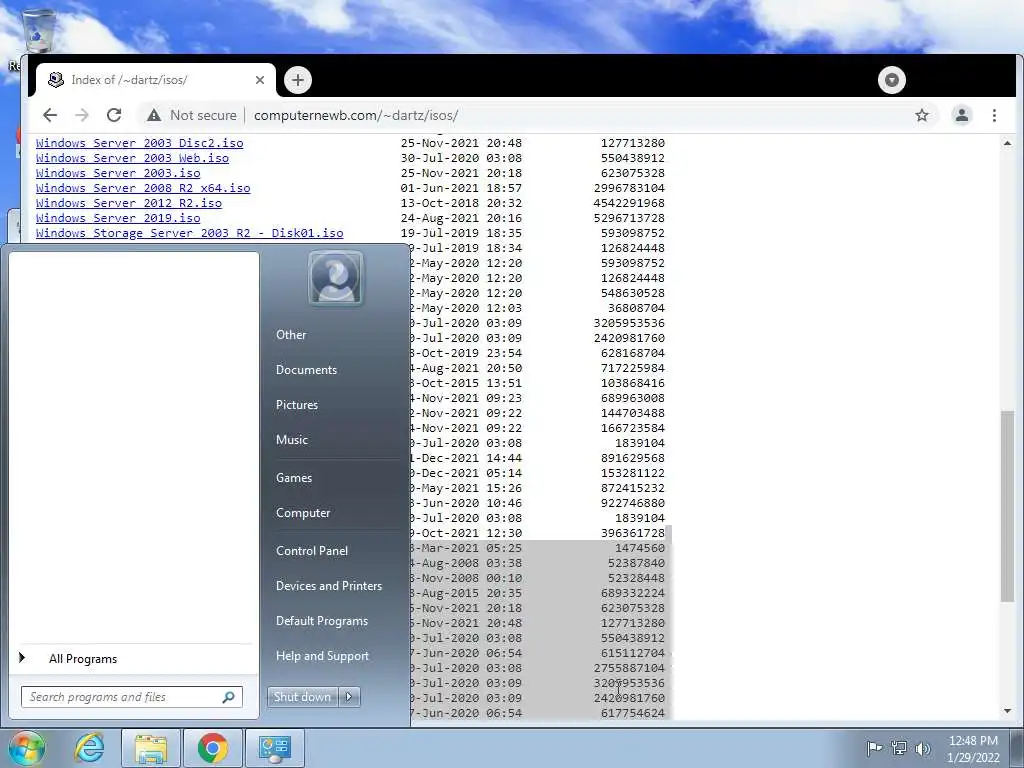
Task: Open the control panel taskbar item
Action: click(x=275, y=748)
